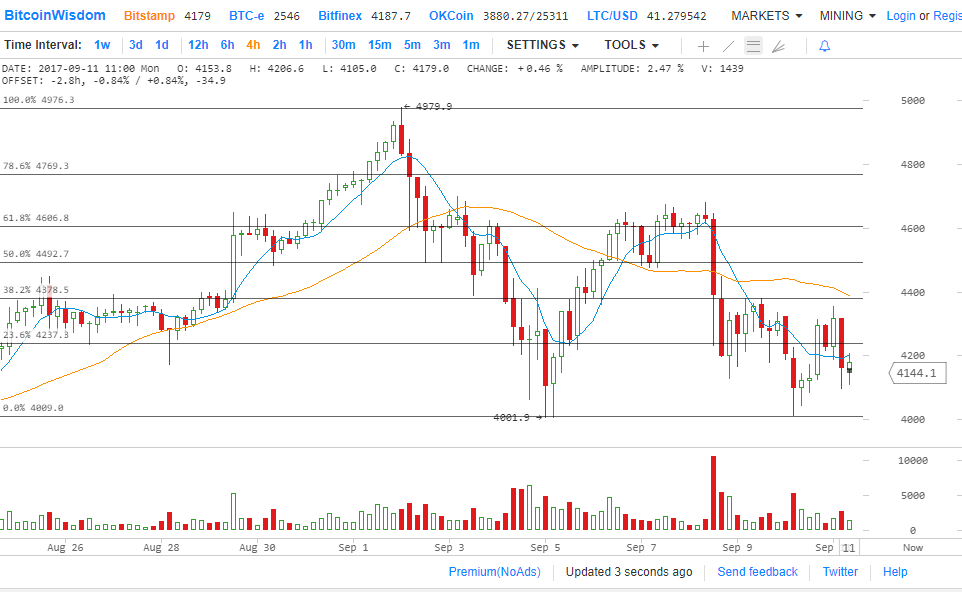Select the Bitstamp market

(x=150, y=16)
